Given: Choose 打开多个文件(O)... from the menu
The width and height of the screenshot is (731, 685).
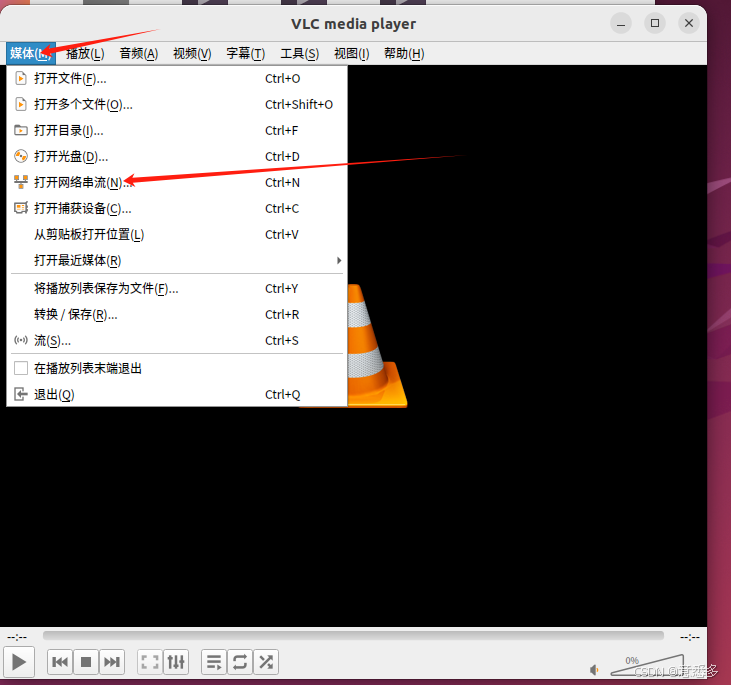Looking at the screenshot, I should (x=177, y=104).
